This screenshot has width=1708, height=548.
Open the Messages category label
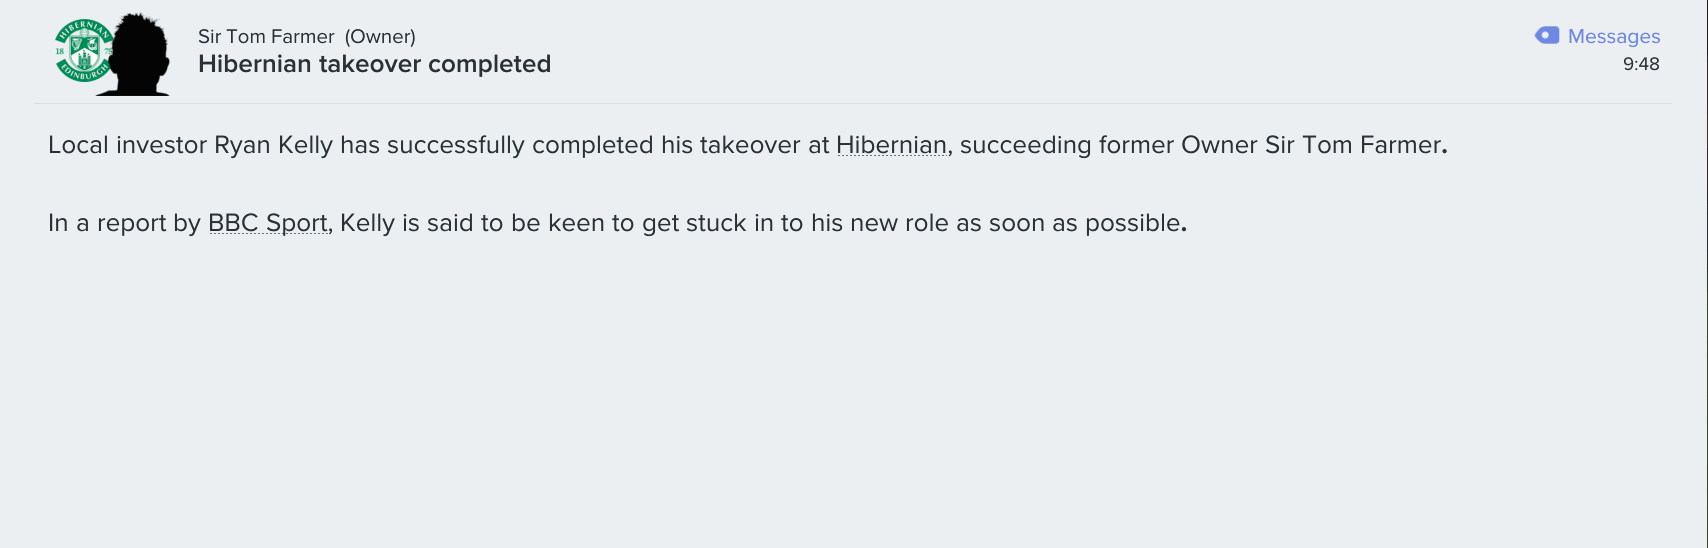pos(1614,36)
